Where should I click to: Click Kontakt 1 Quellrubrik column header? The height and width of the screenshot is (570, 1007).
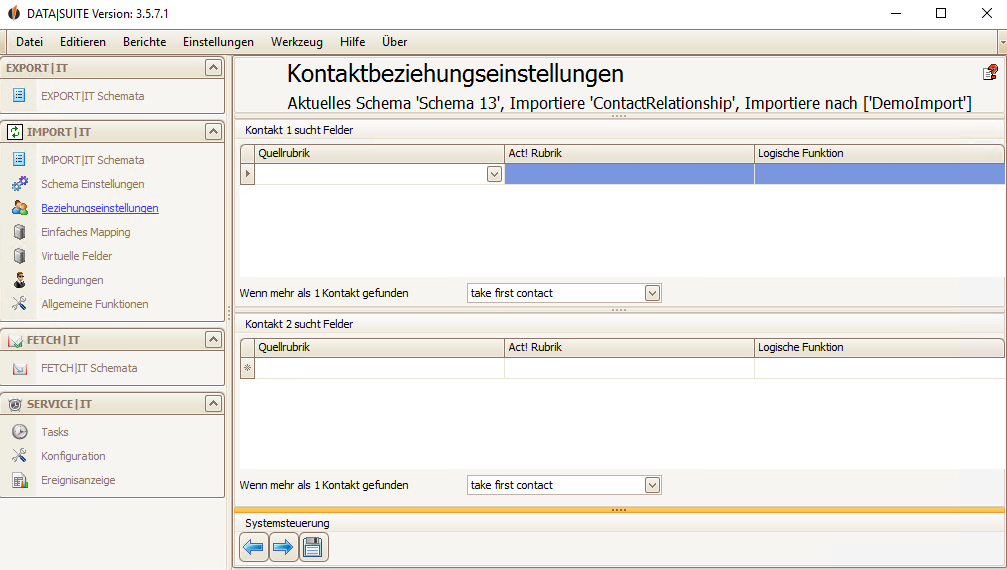[380, 153]
